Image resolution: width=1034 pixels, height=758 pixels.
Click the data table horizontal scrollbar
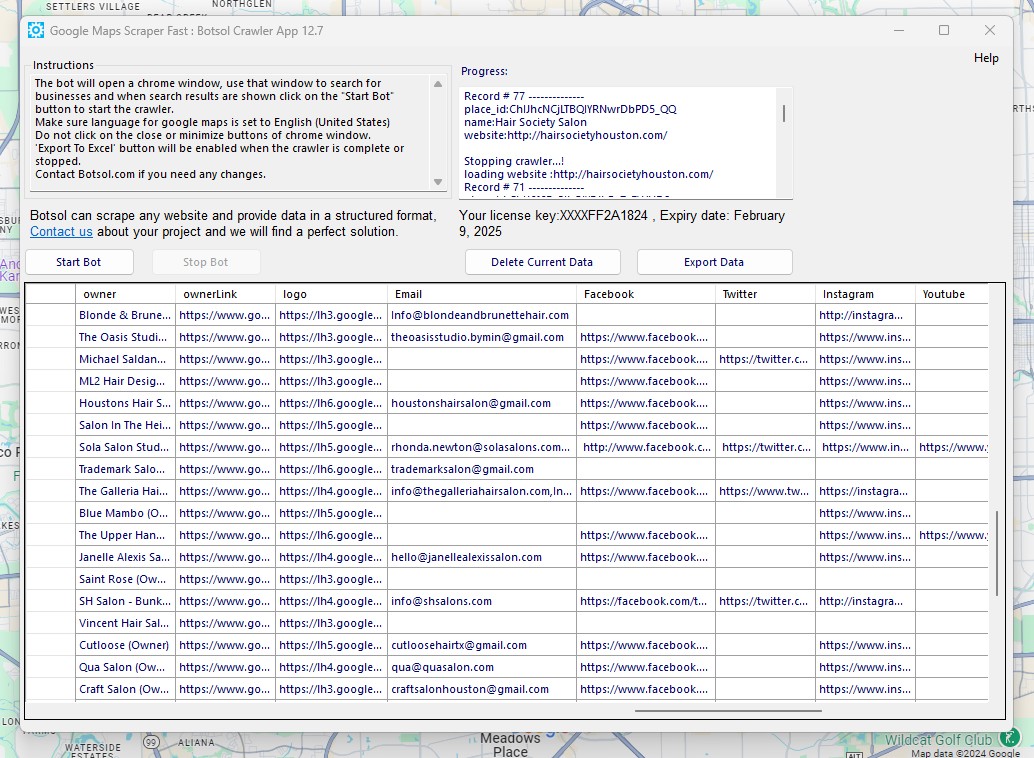727,711
